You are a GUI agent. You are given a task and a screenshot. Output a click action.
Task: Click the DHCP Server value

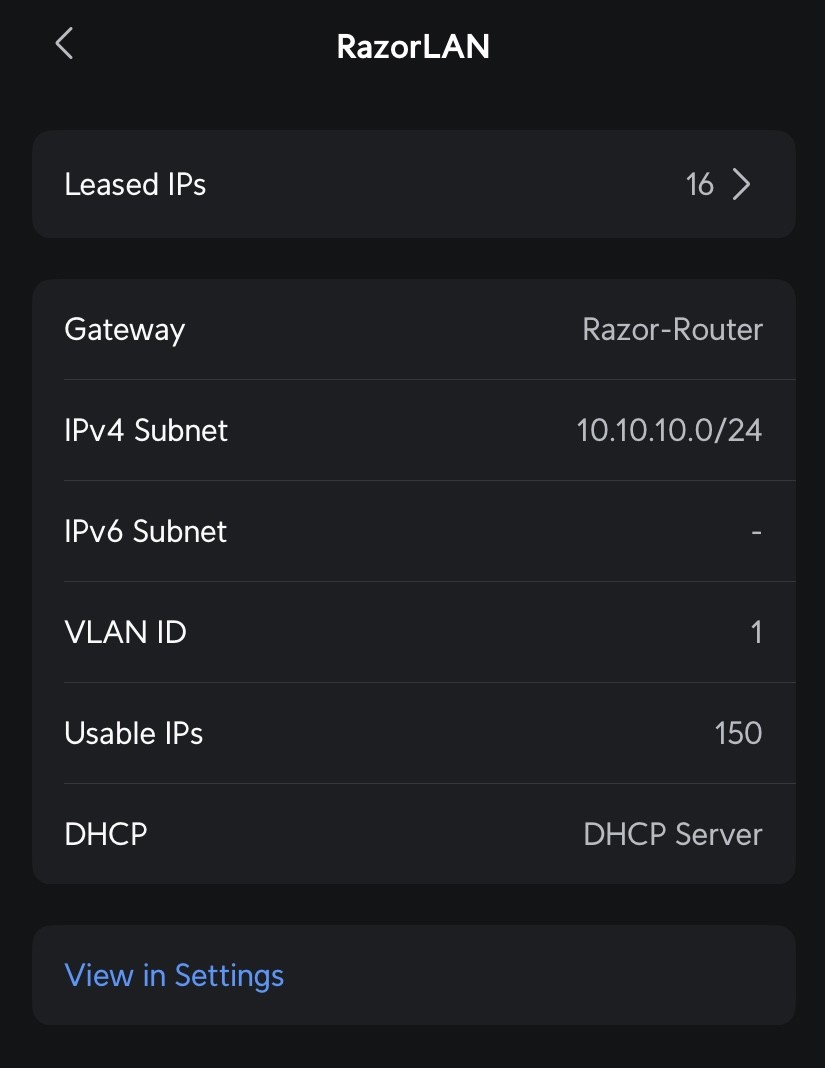(672, 835)
